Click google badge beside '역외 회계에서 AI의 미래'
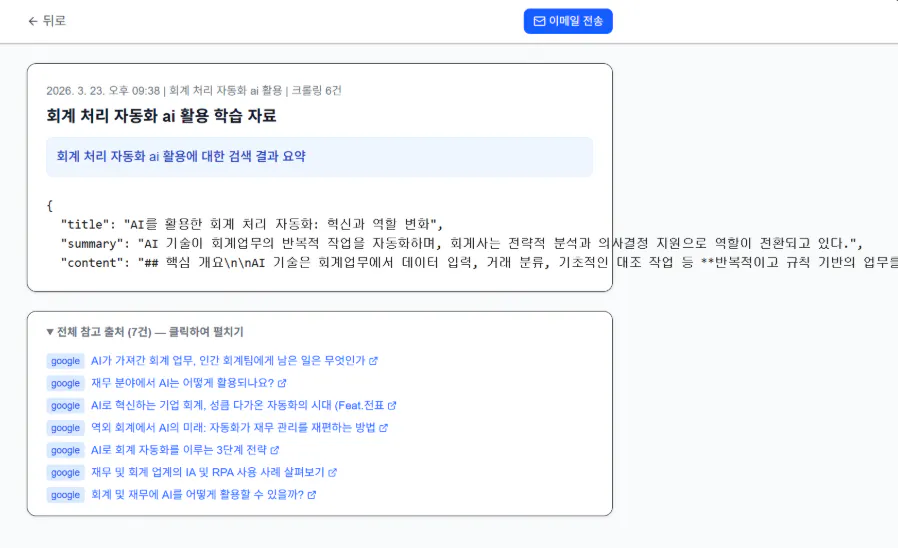Screen dimensions: 898x548 click(x=65, y=428)
